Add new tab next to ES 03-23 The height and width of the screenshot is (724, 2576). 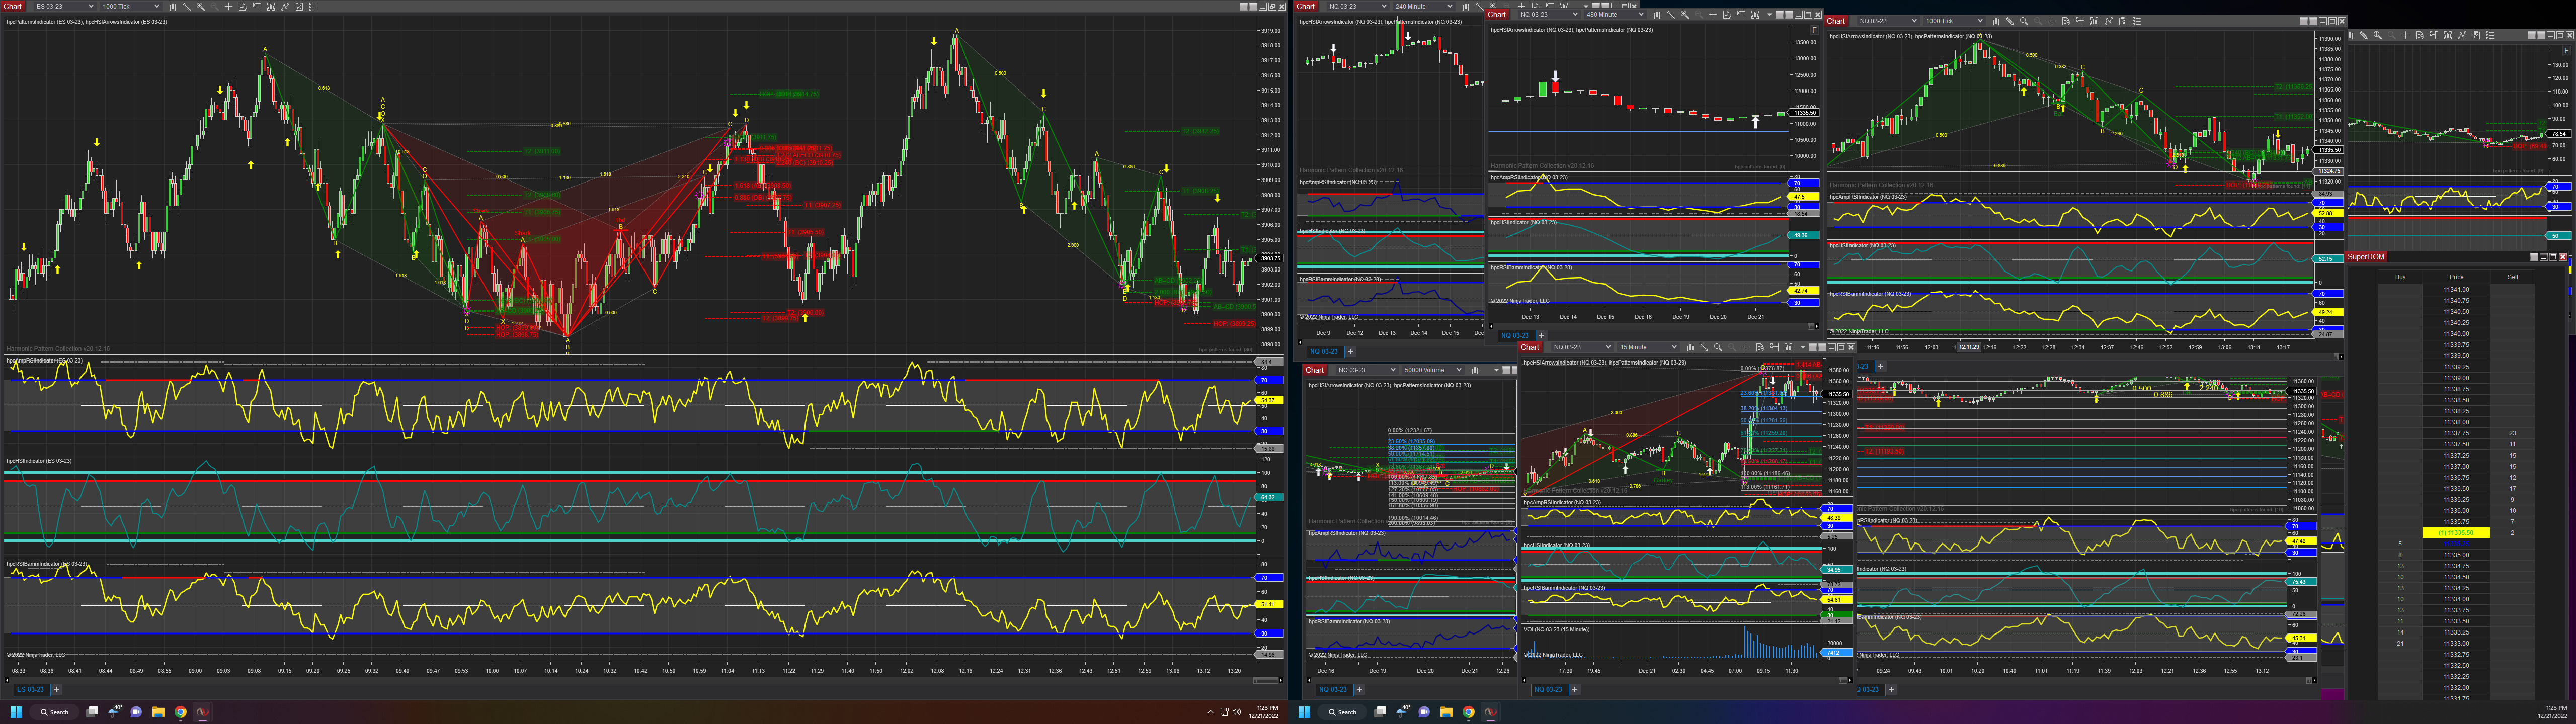[x=57, y=689]
